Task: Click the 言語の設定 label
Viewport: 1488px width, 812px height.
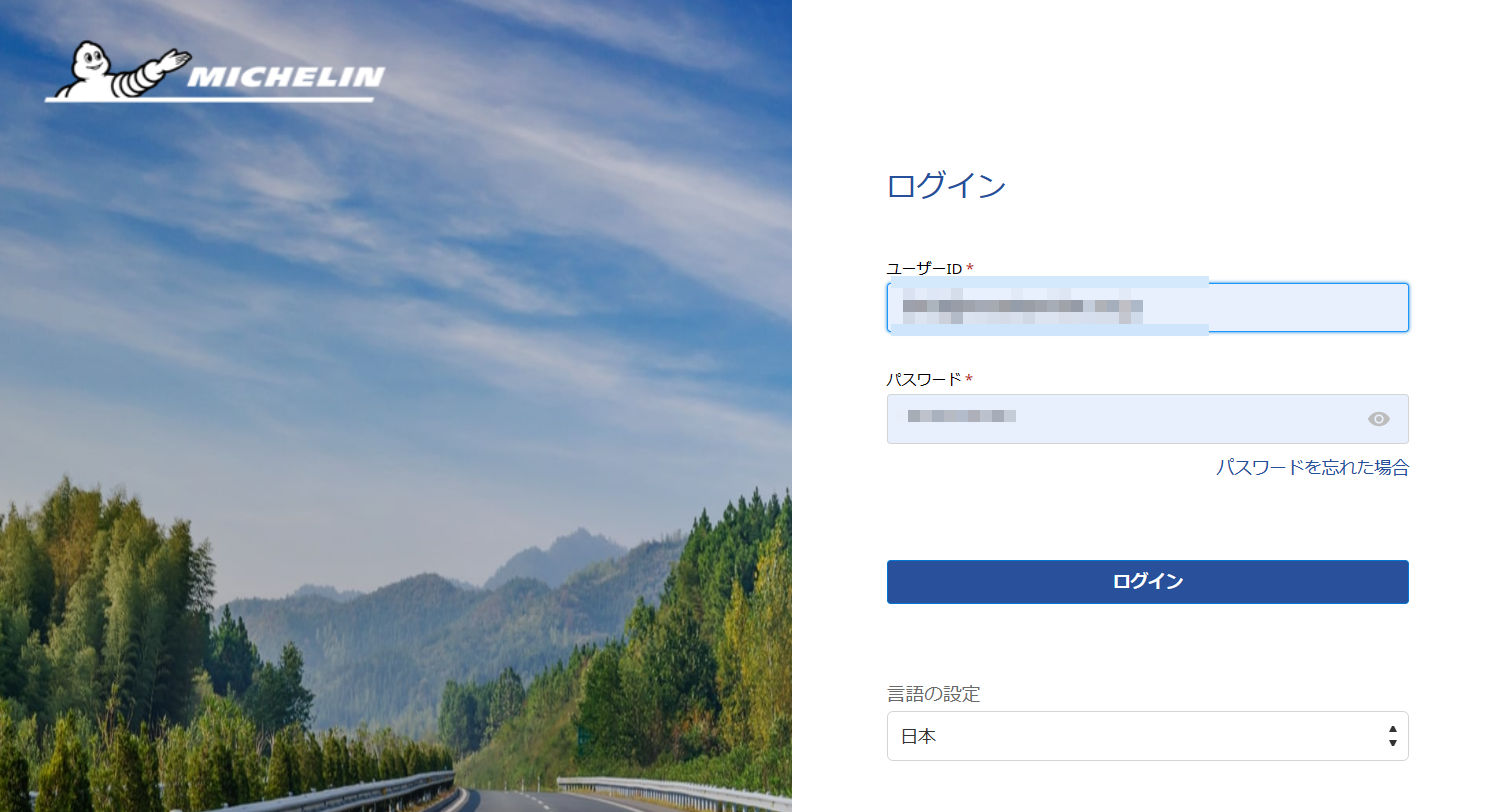Action: pos(933,693)
